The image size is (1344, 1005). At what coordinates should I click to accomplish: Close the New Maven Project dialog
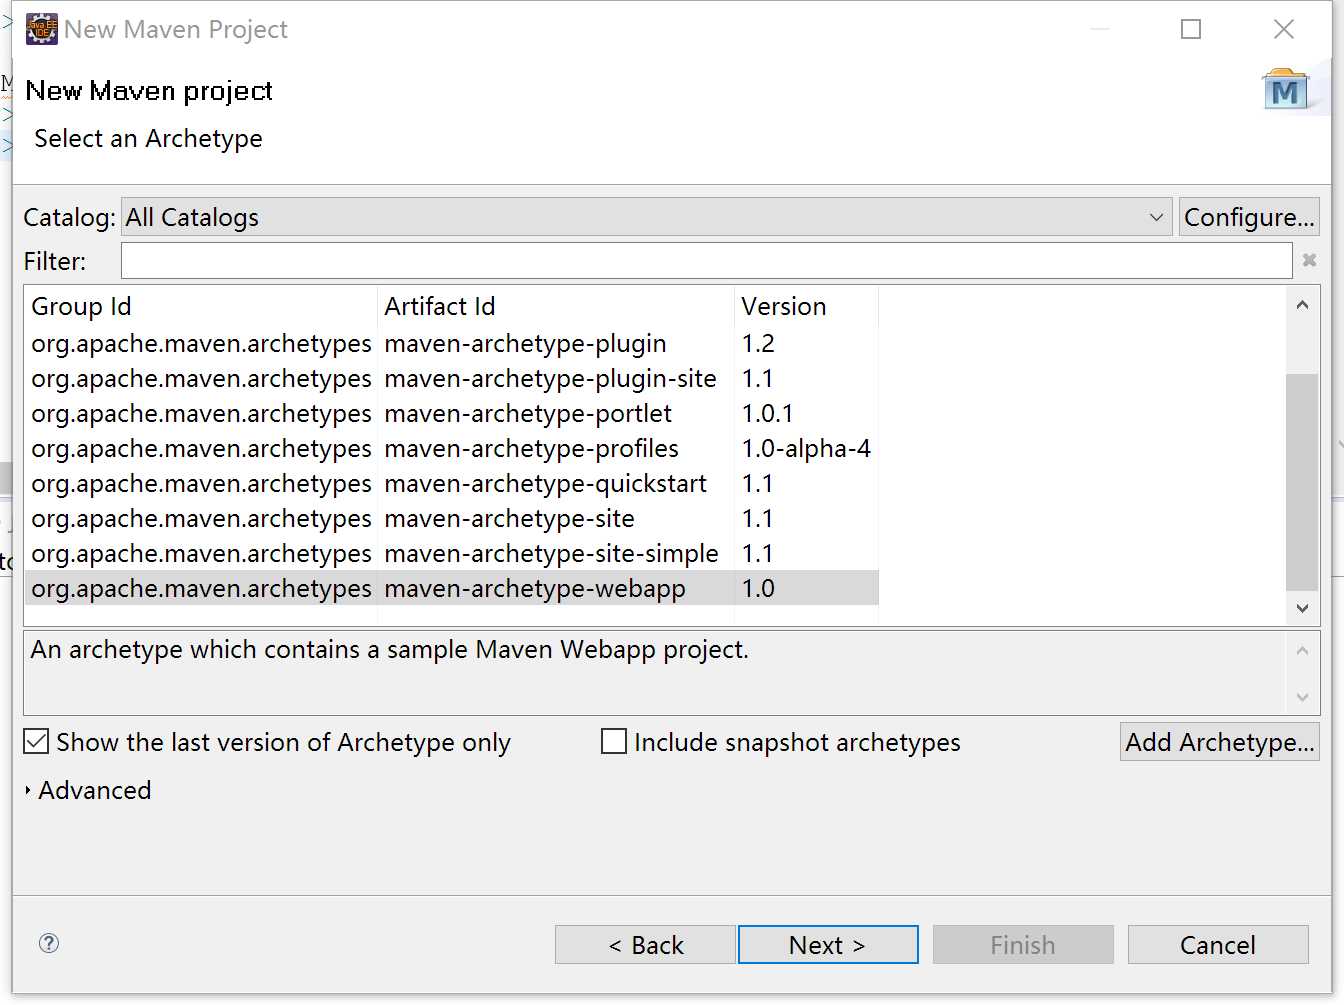tap(1284, 29)
